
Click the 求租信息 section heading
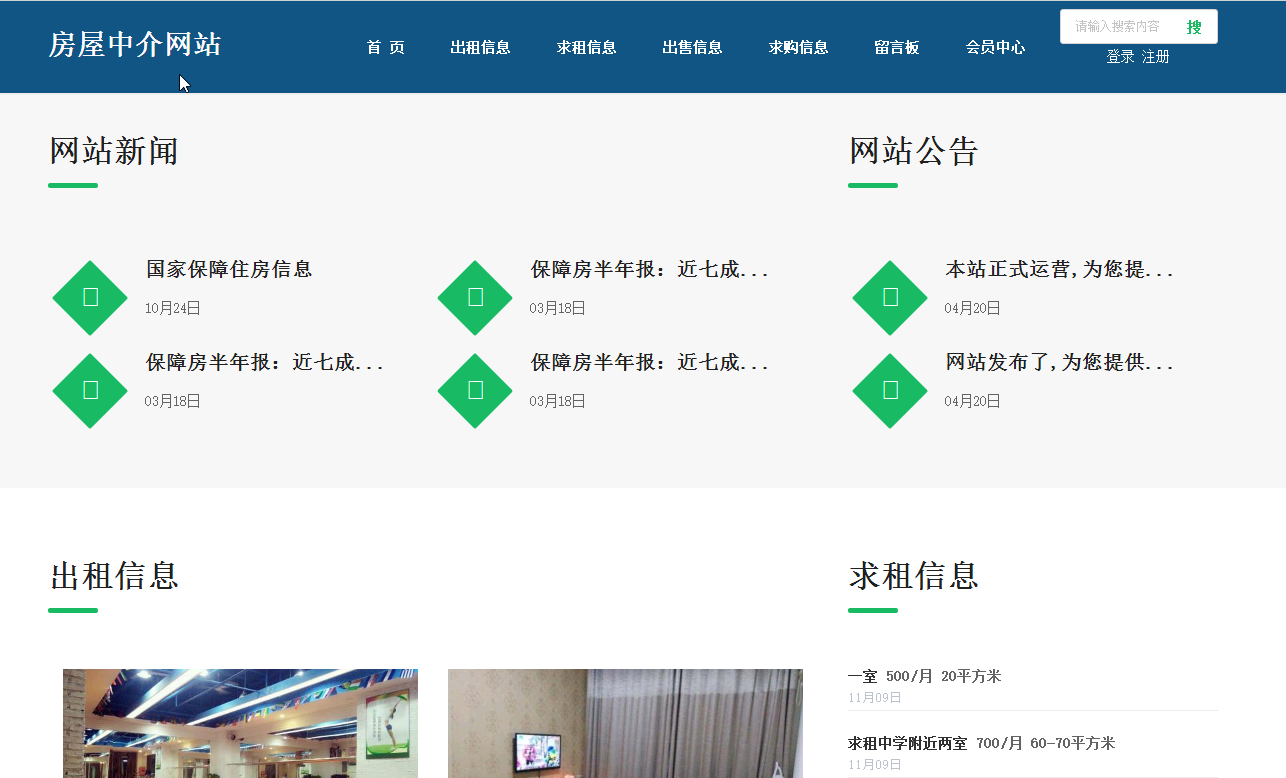[x=913, y=576]
